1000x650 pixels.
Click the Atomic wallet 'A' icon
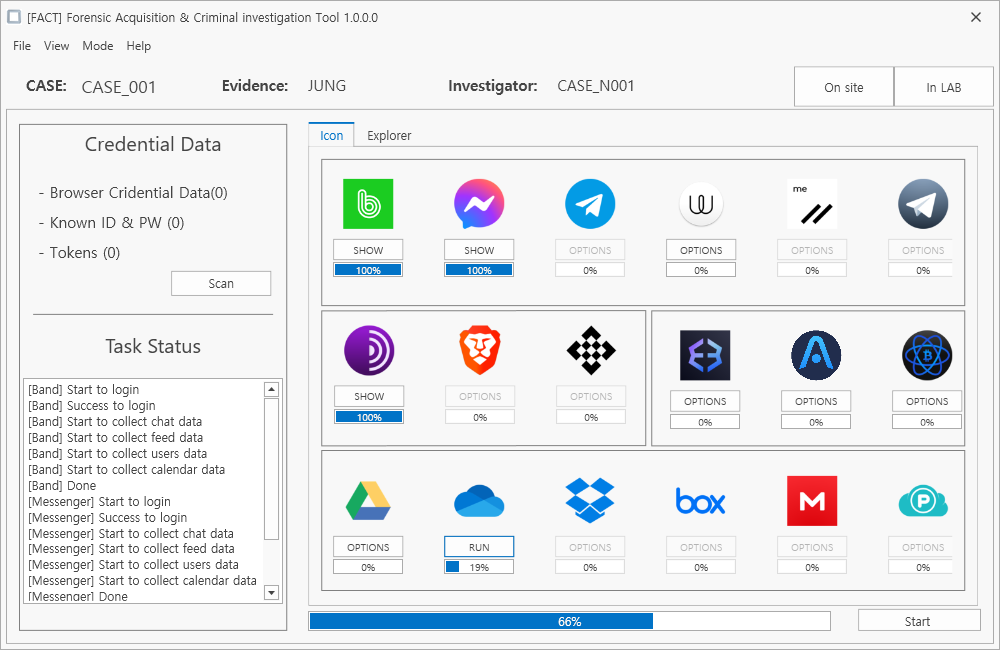tap(816, 355)
